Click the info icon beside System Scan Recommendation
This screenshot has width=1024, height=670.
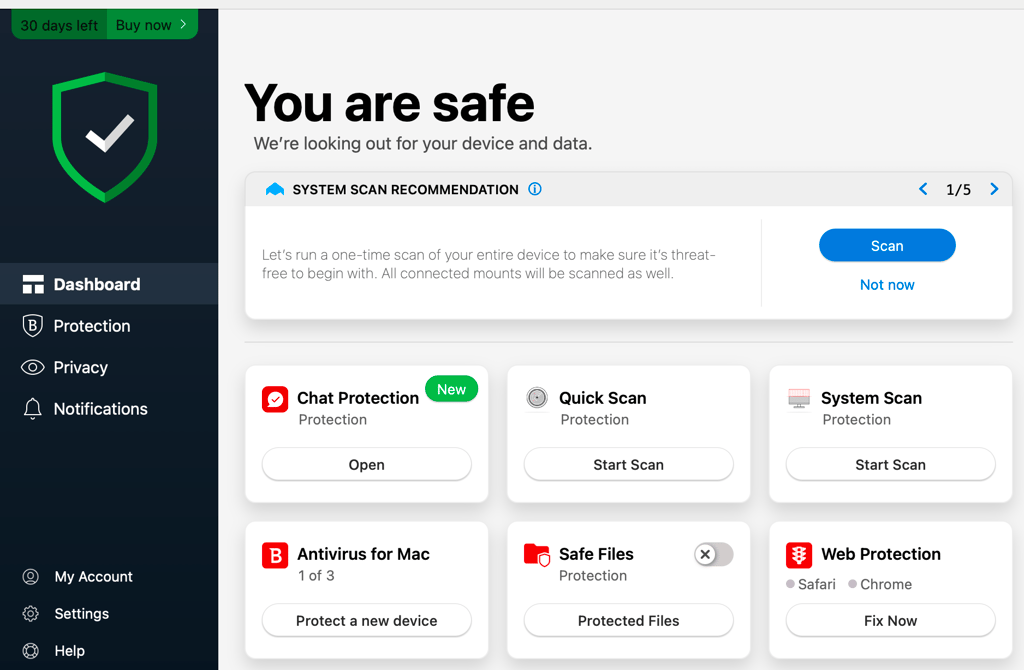coord(535,189)
